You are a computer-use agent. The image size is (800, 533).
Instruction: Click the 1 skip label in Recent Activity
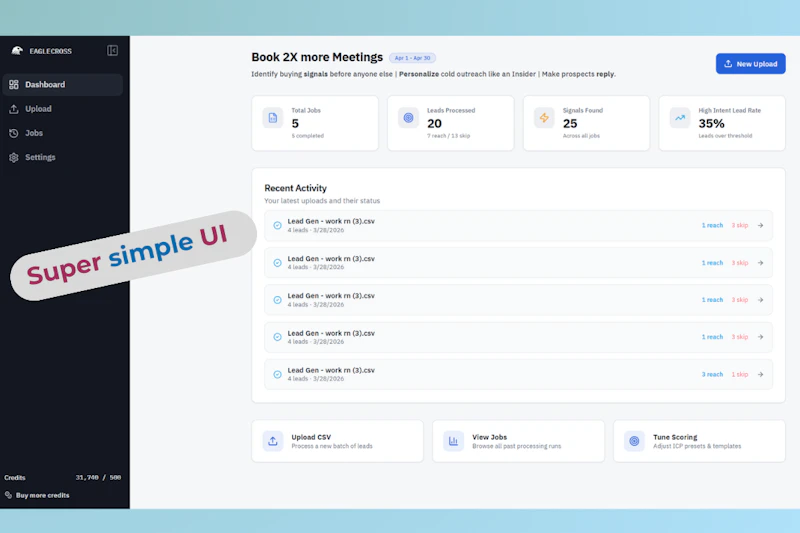coord(740,374)
